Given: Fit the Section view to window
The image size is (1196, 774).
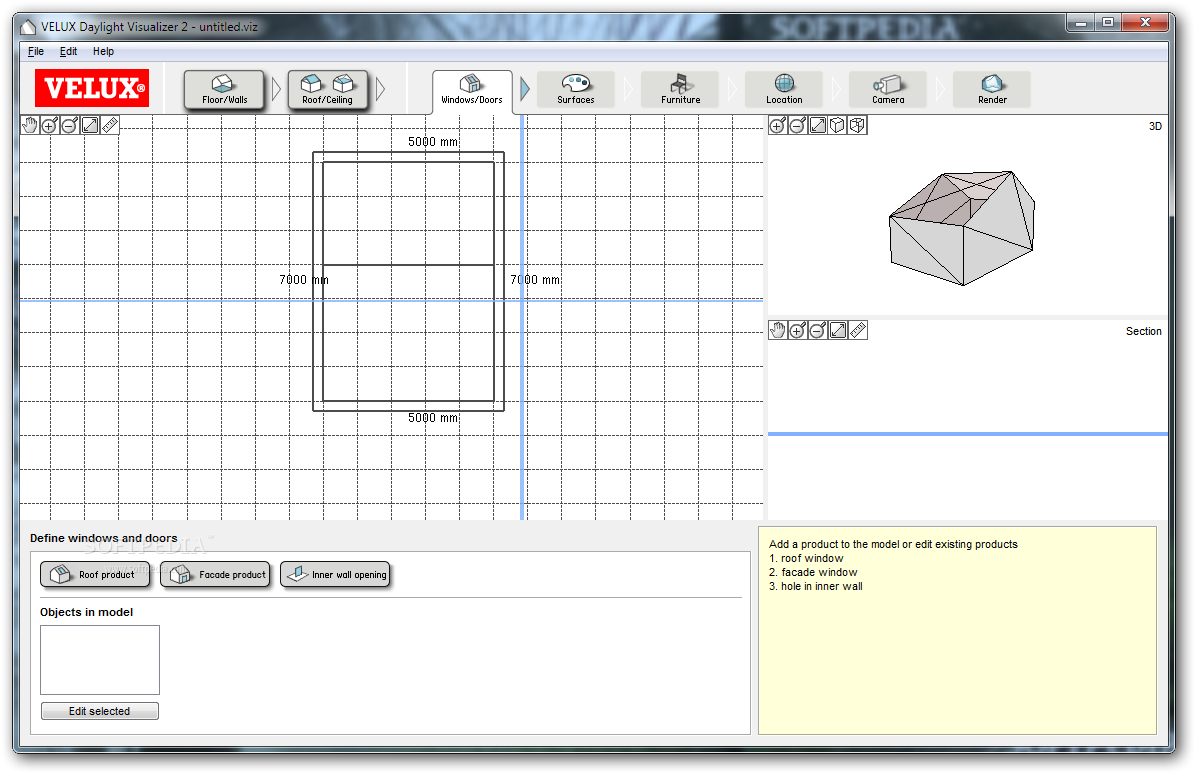Looking at the screenshot, I should pos(838,330).
